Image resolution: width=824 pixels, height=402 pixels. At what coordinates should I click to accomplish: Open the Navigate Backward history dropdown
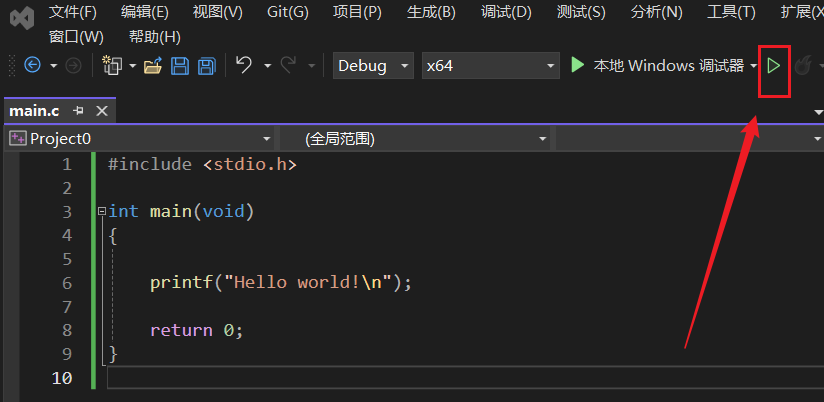click(x=54, y=66)
